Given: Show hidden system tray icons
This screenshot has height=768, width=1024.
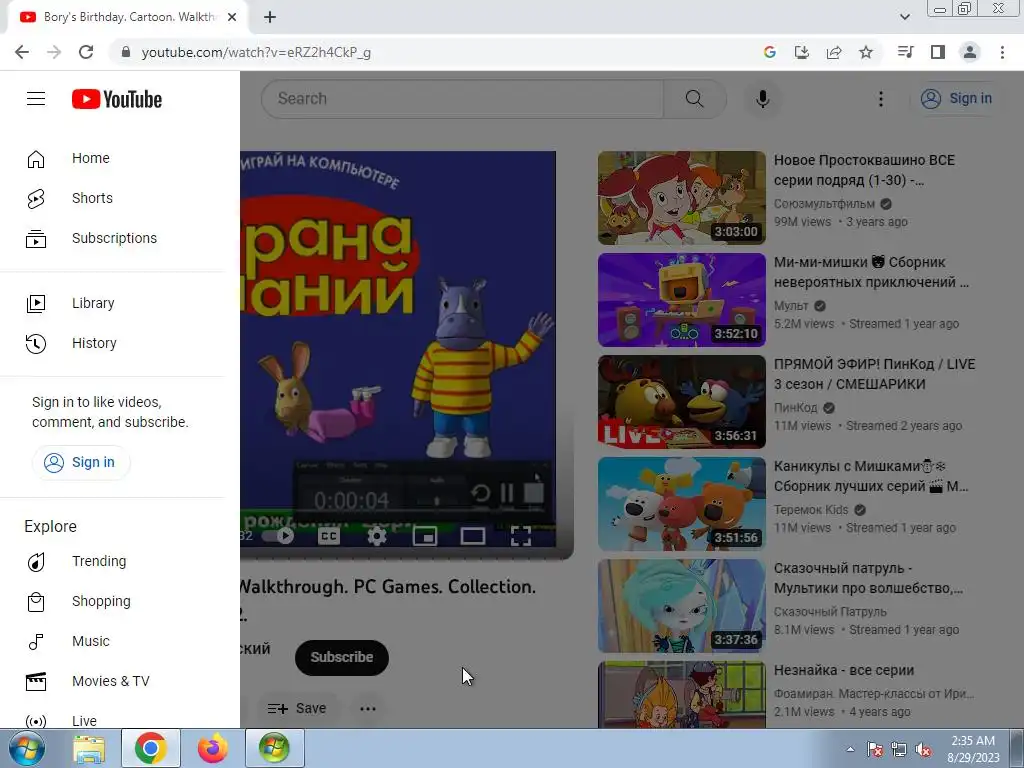Looking at the screenshot, I should point(850,749).
